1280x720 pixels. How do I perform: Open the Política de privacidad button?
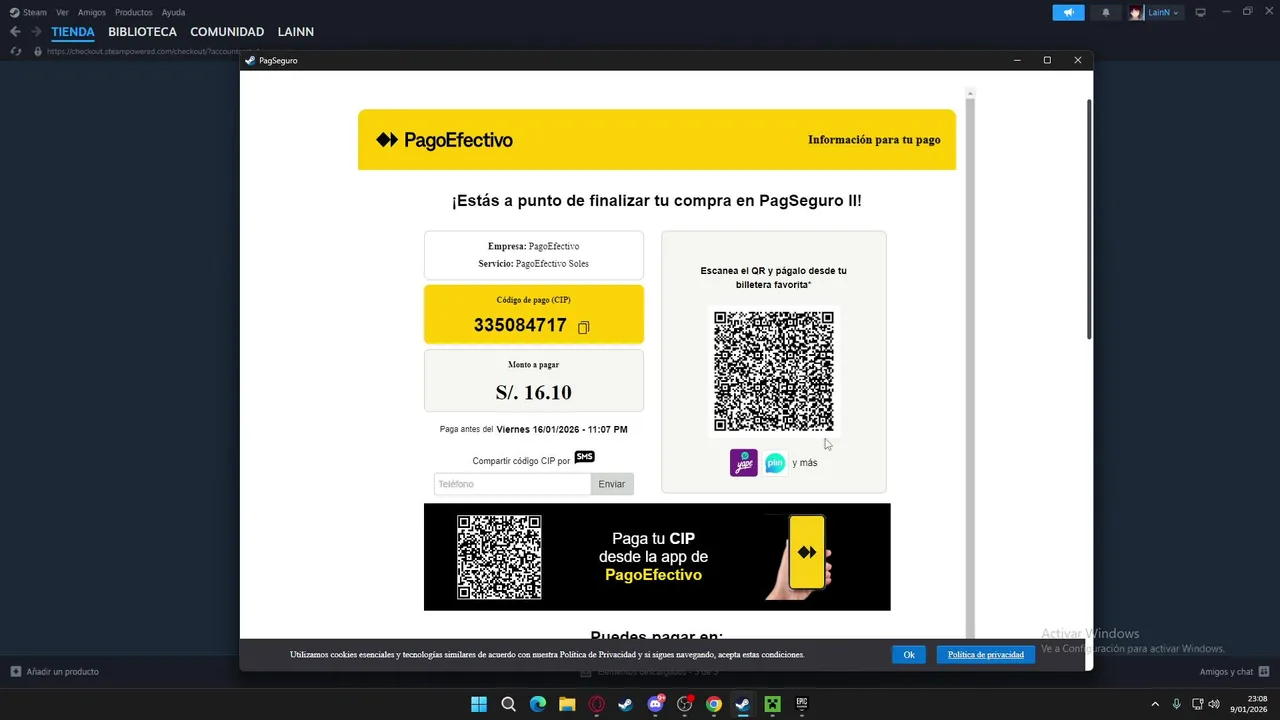coord(986,655)
